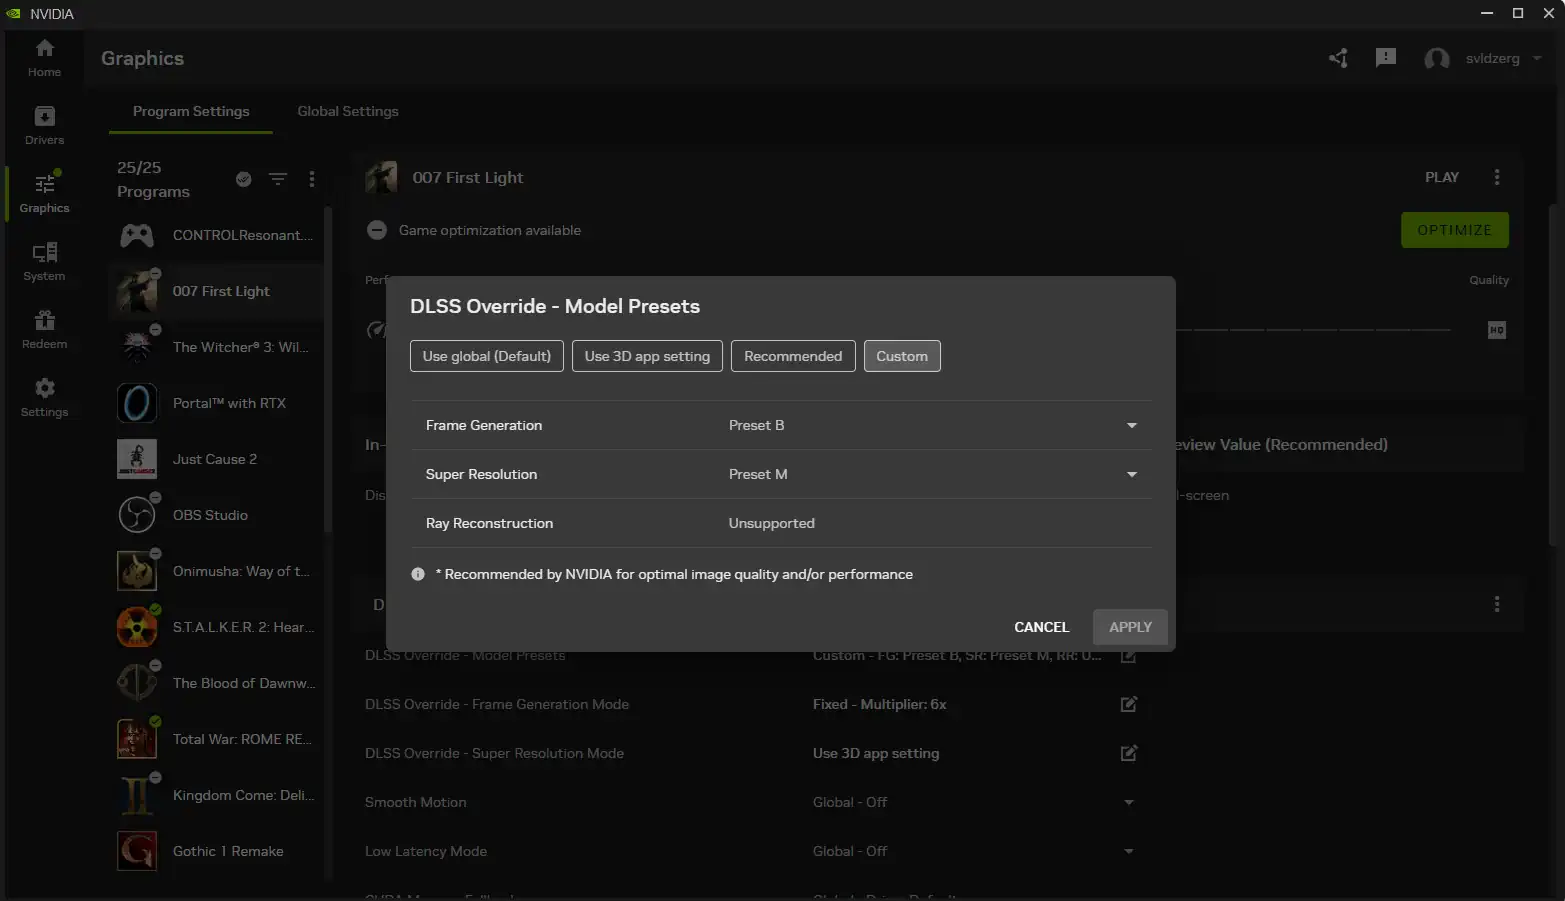This screenshot has height=901, width=1565.
Task: Choose the Recommended preset option
Action: [x=793, y=356]
